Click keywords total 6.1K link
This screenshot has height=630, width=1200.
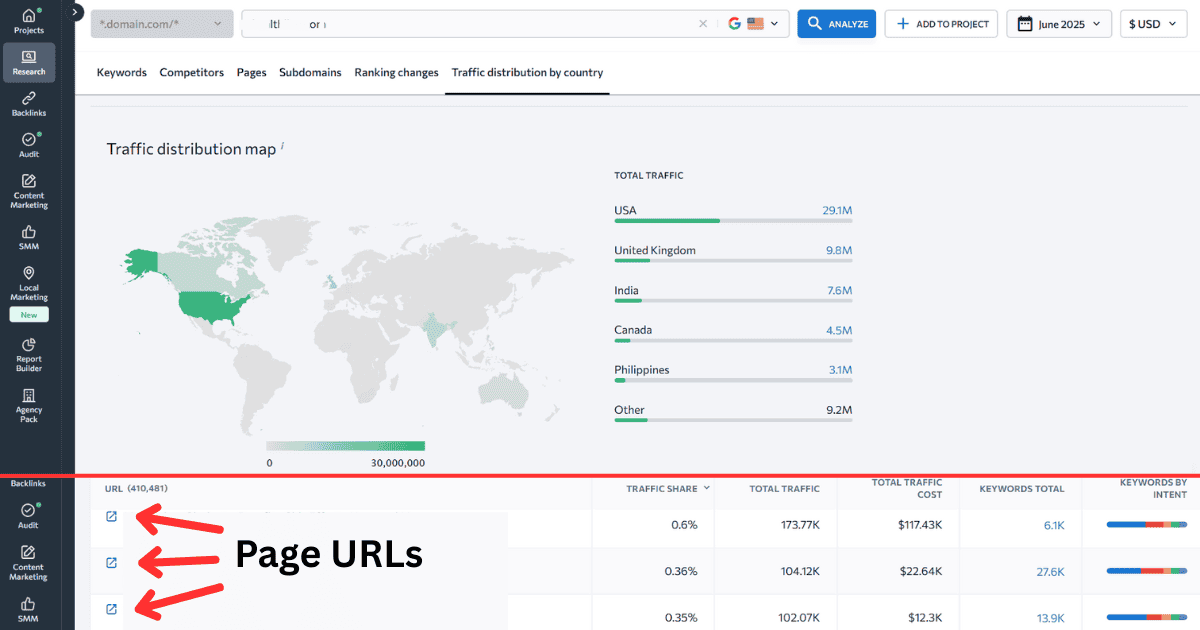click(x=1055, y=525)
